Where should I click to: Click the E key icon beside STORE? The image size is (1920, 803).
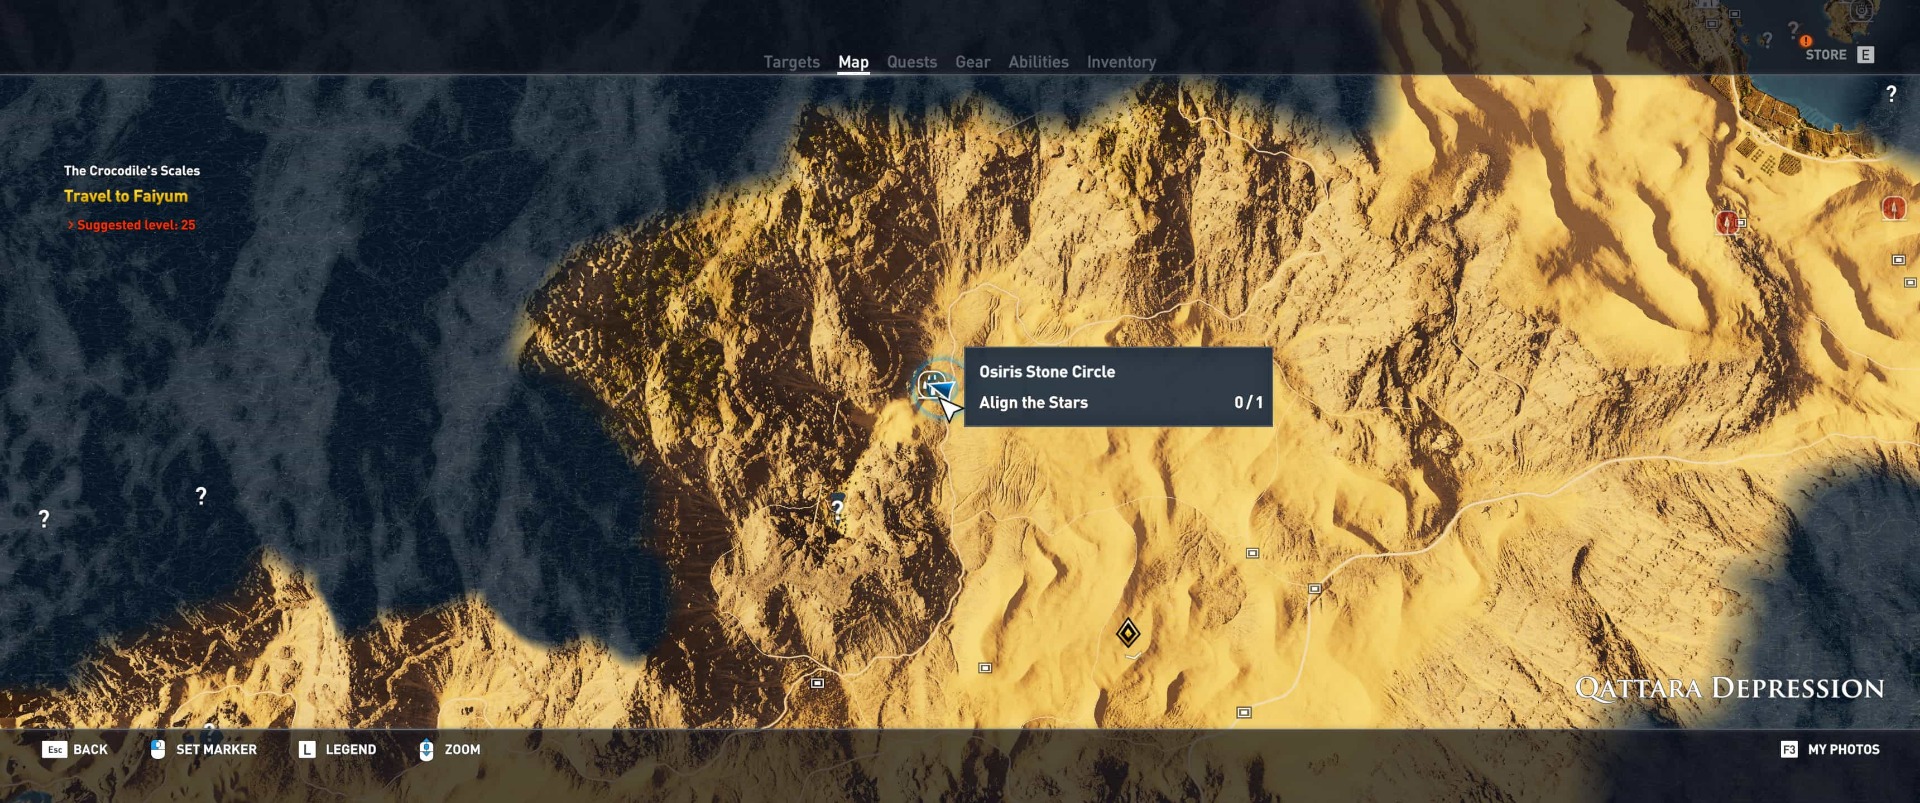point(1866,55)
